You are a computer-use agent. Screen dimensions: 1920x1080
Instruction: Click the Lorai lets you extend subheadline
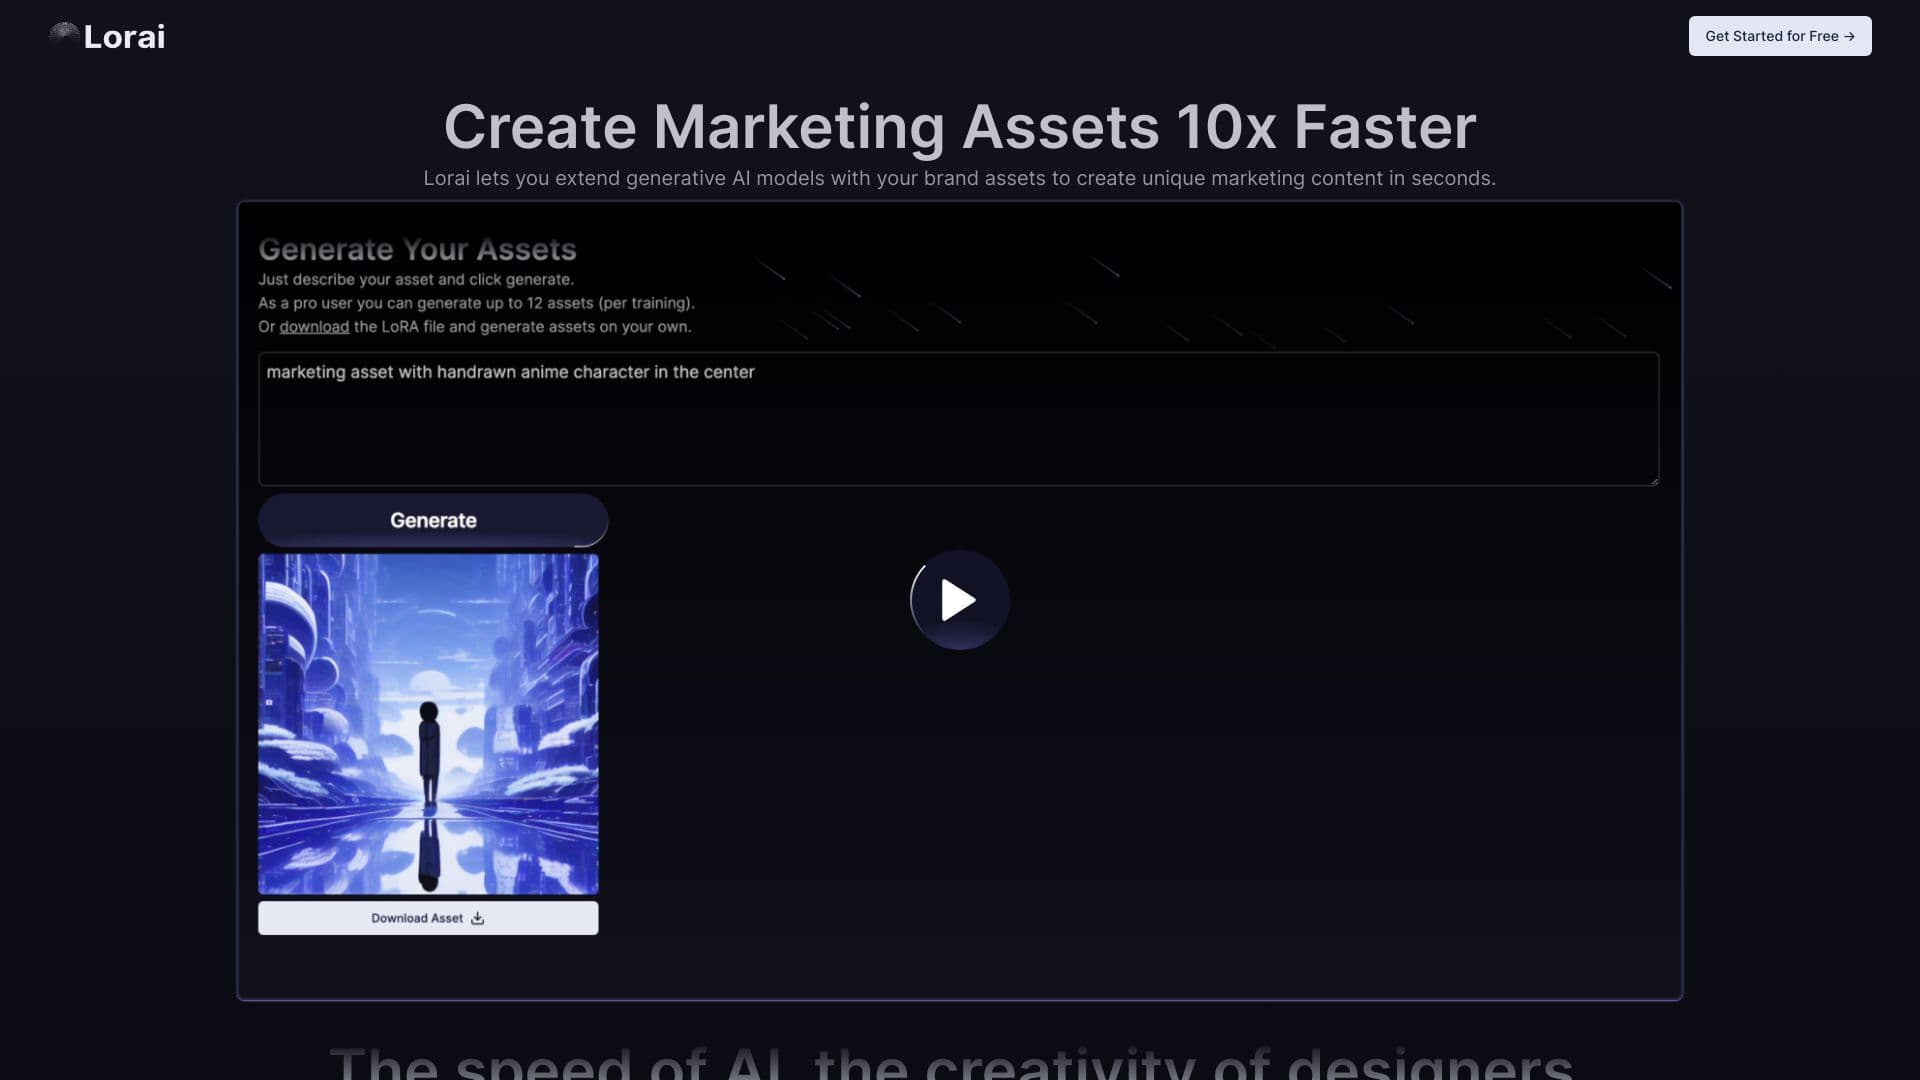click(x=959, y=178)
